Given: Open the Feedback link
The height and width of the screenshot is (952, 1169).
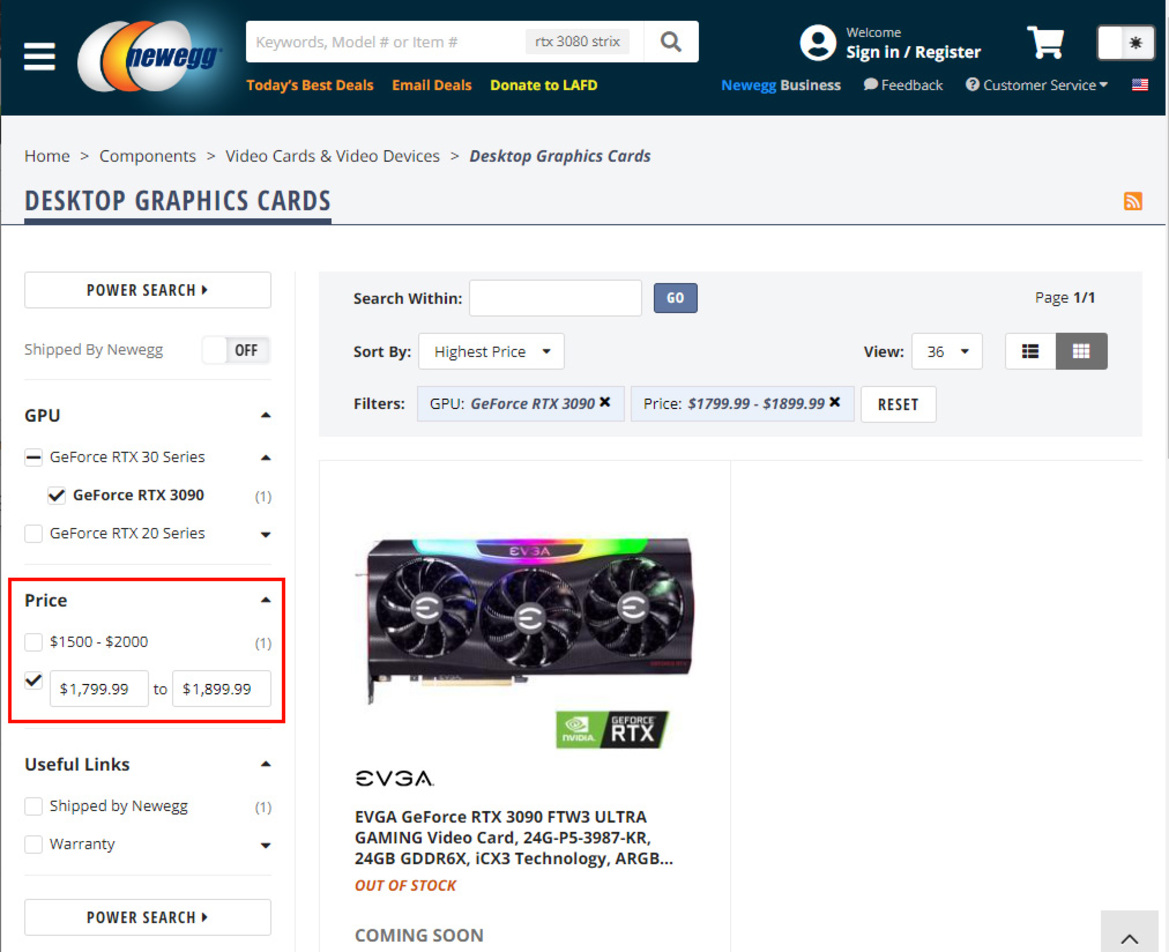Looking at the screenshot, I should click(x=903, y=85).
